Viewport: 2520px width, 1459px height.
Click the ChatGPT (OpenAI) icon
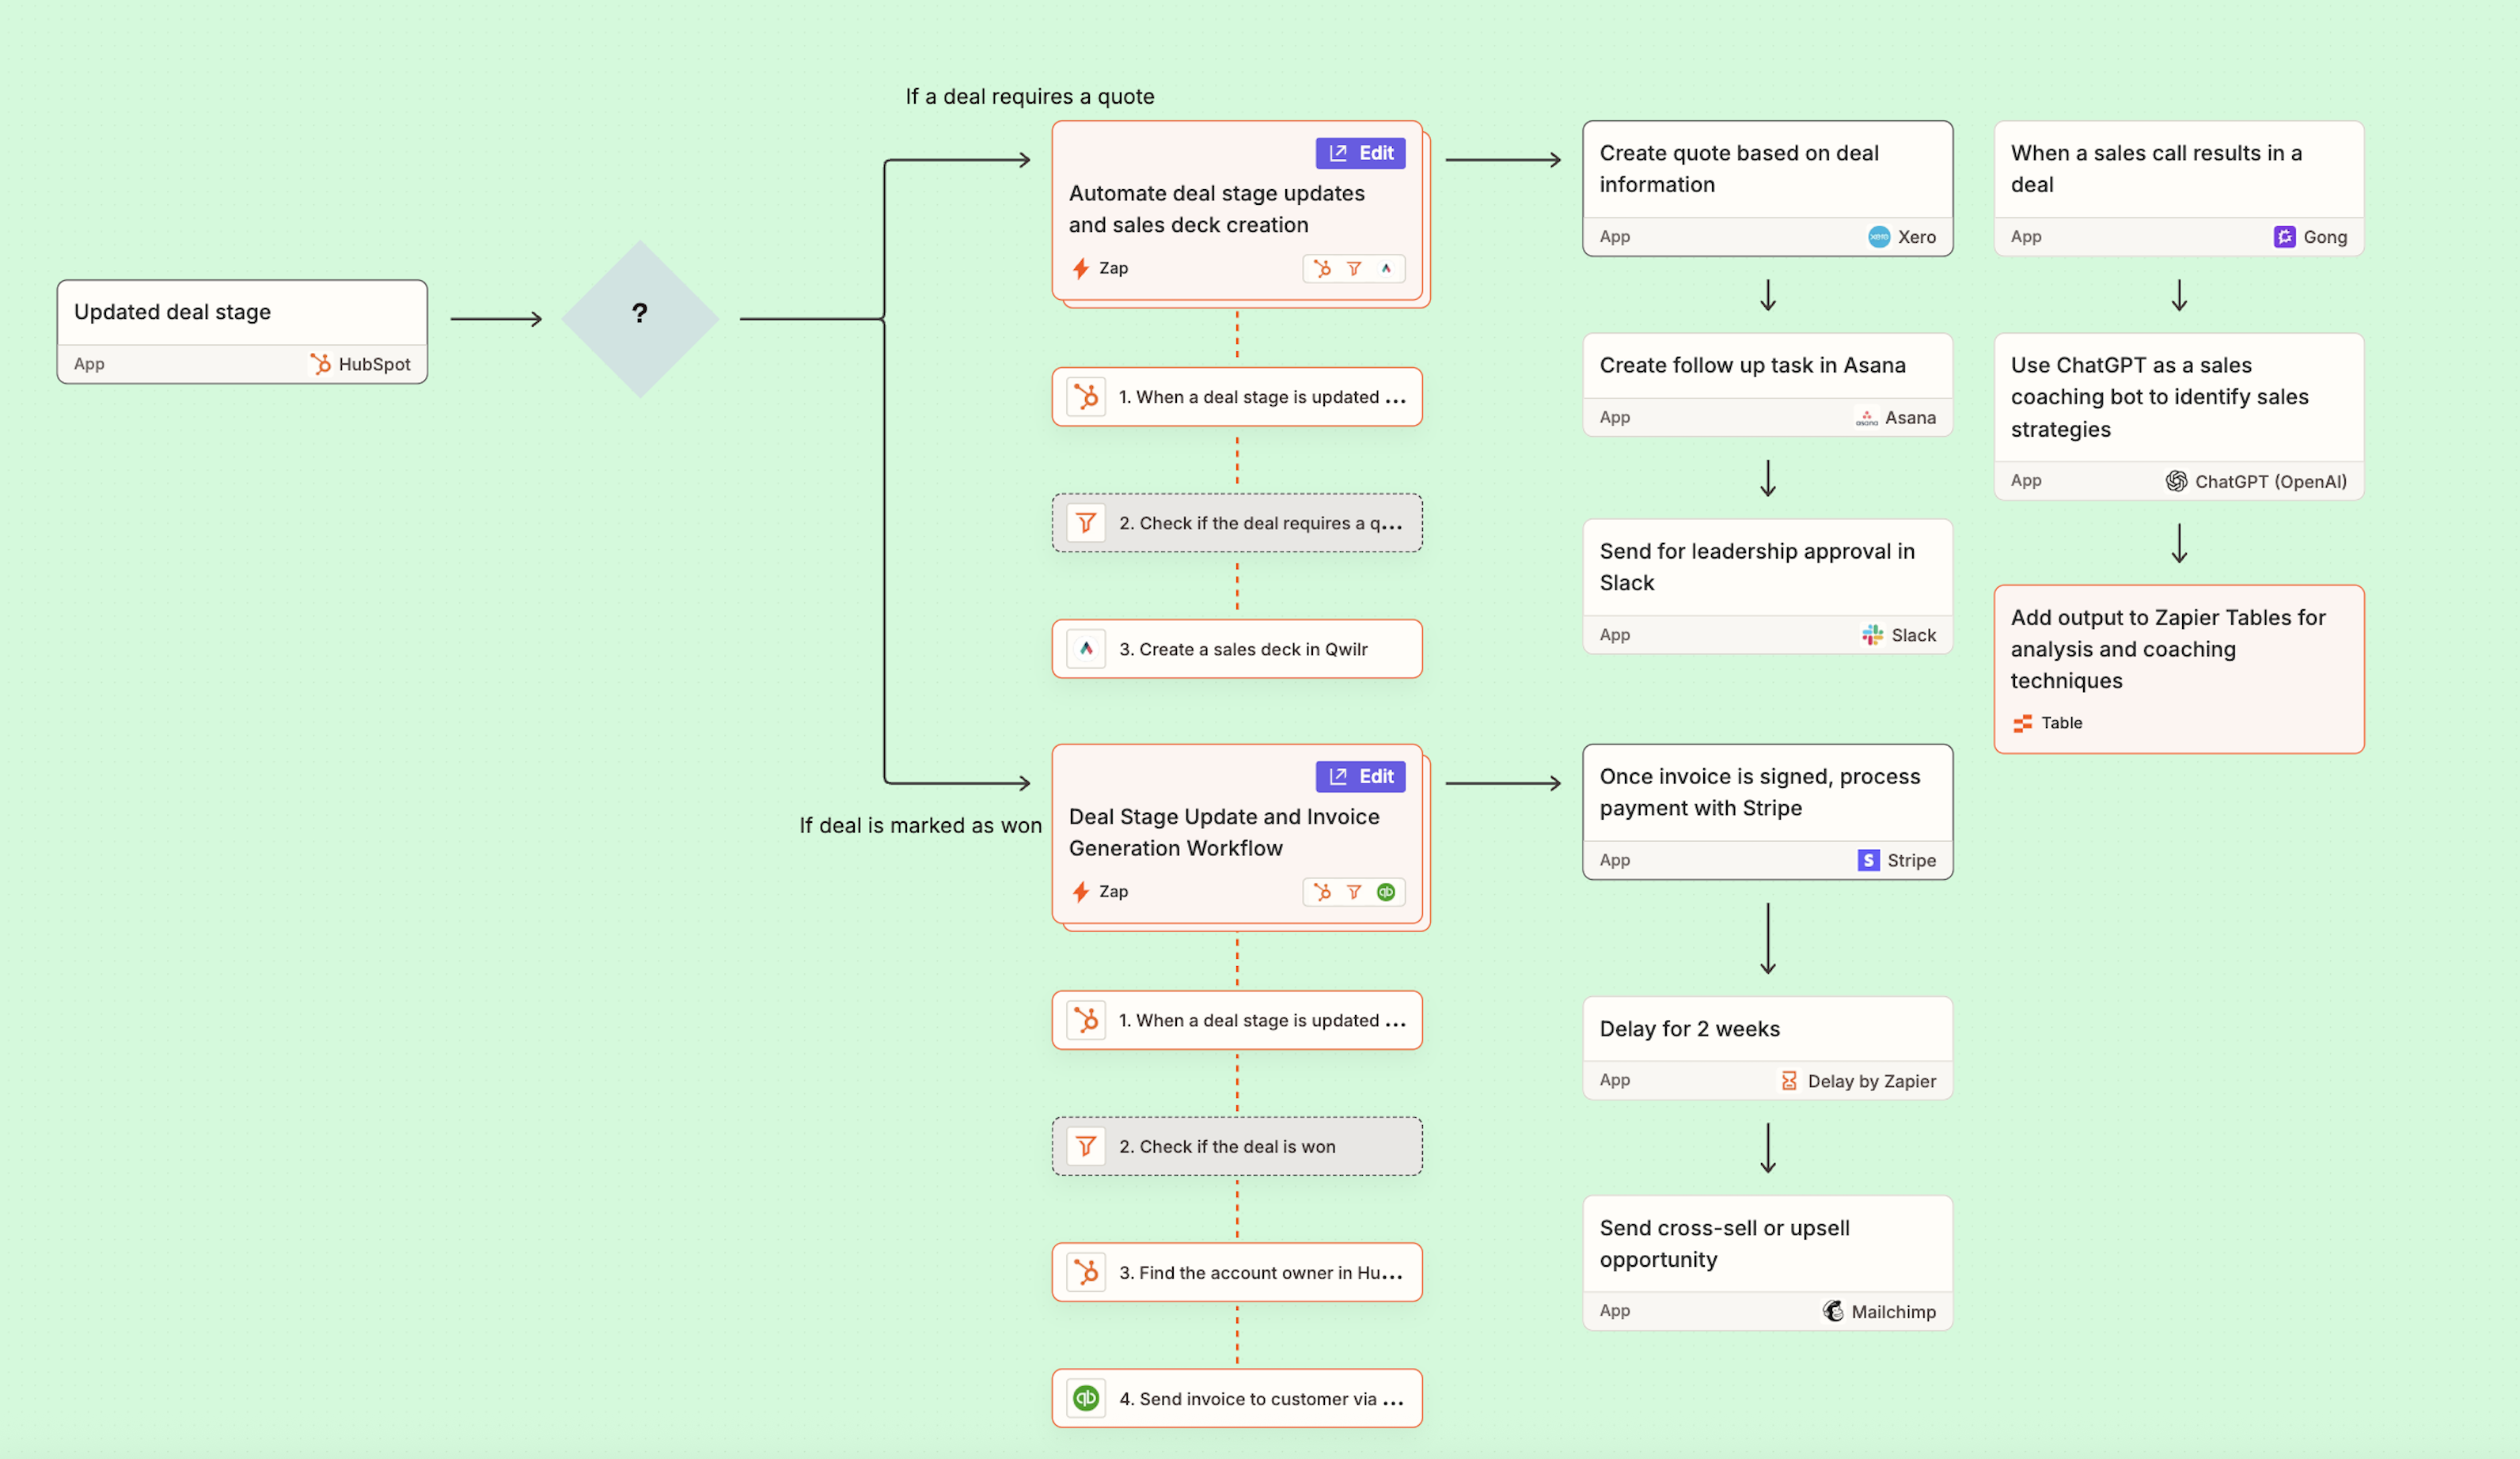[x=2176, y=481]
